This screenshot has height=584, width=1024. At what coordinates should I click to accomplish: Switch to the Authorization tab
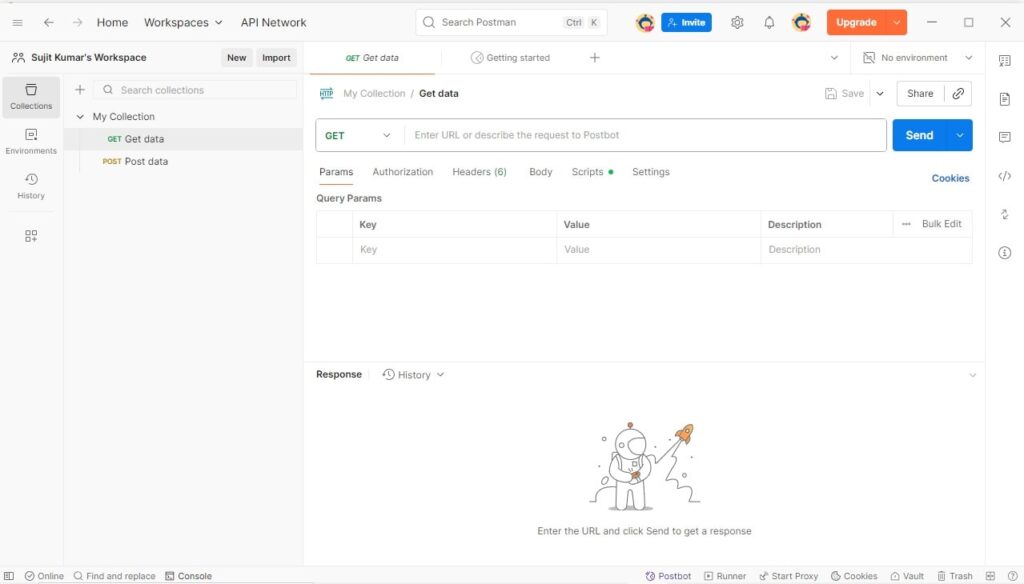402,172
